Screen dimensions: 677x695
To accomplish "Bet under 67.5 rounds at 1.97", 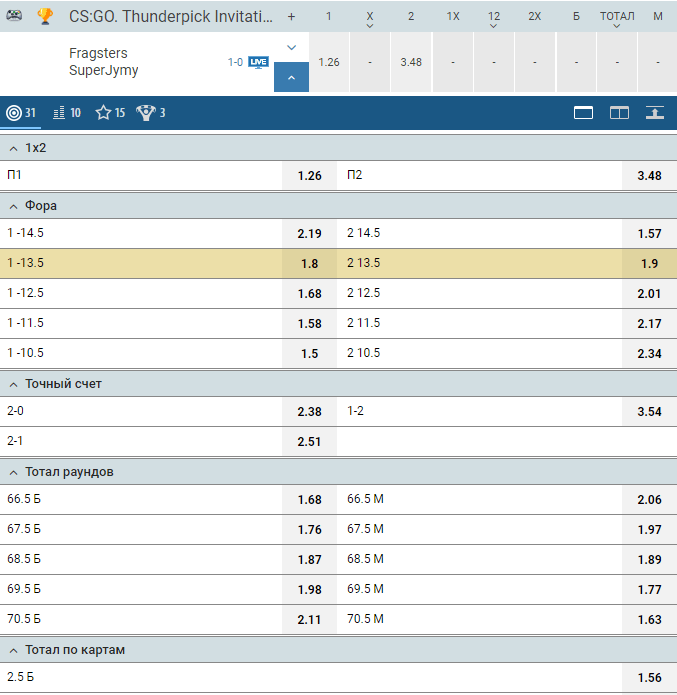I will coord(649,530).
